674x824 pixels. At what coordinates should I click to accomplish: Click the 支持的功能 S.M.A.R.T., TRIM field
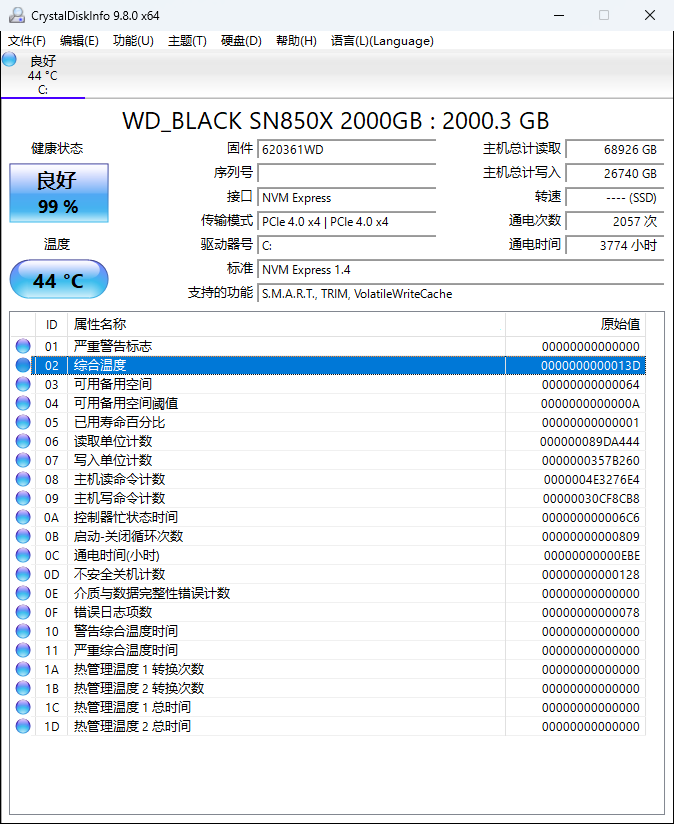461,294
